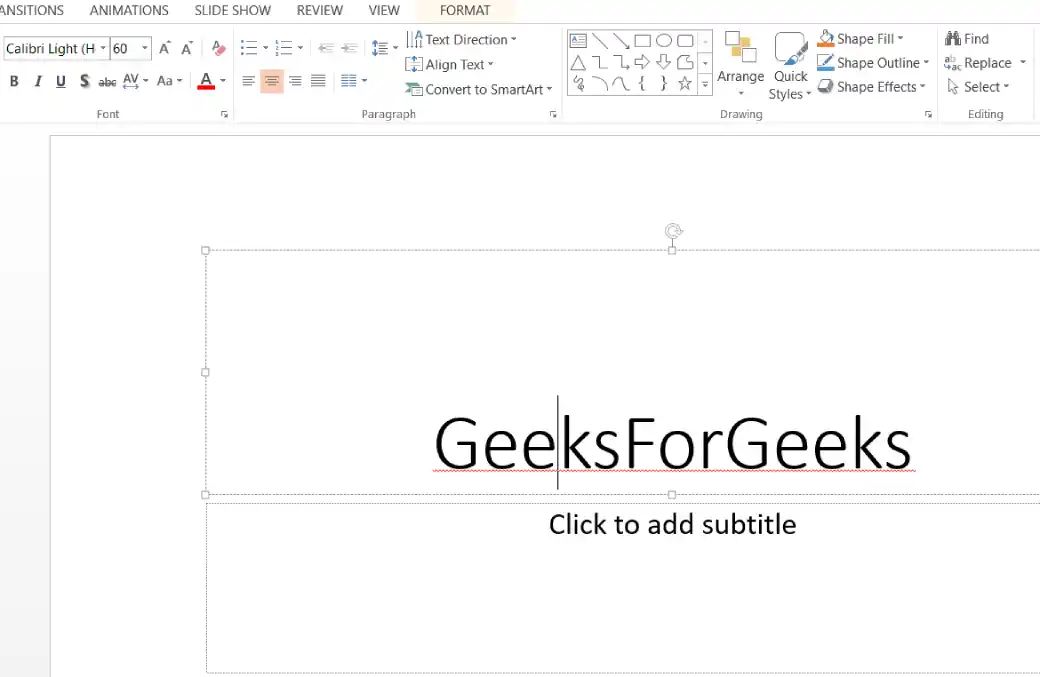Open the Arrange menu
1040x677 pixels.
[740, 65]
